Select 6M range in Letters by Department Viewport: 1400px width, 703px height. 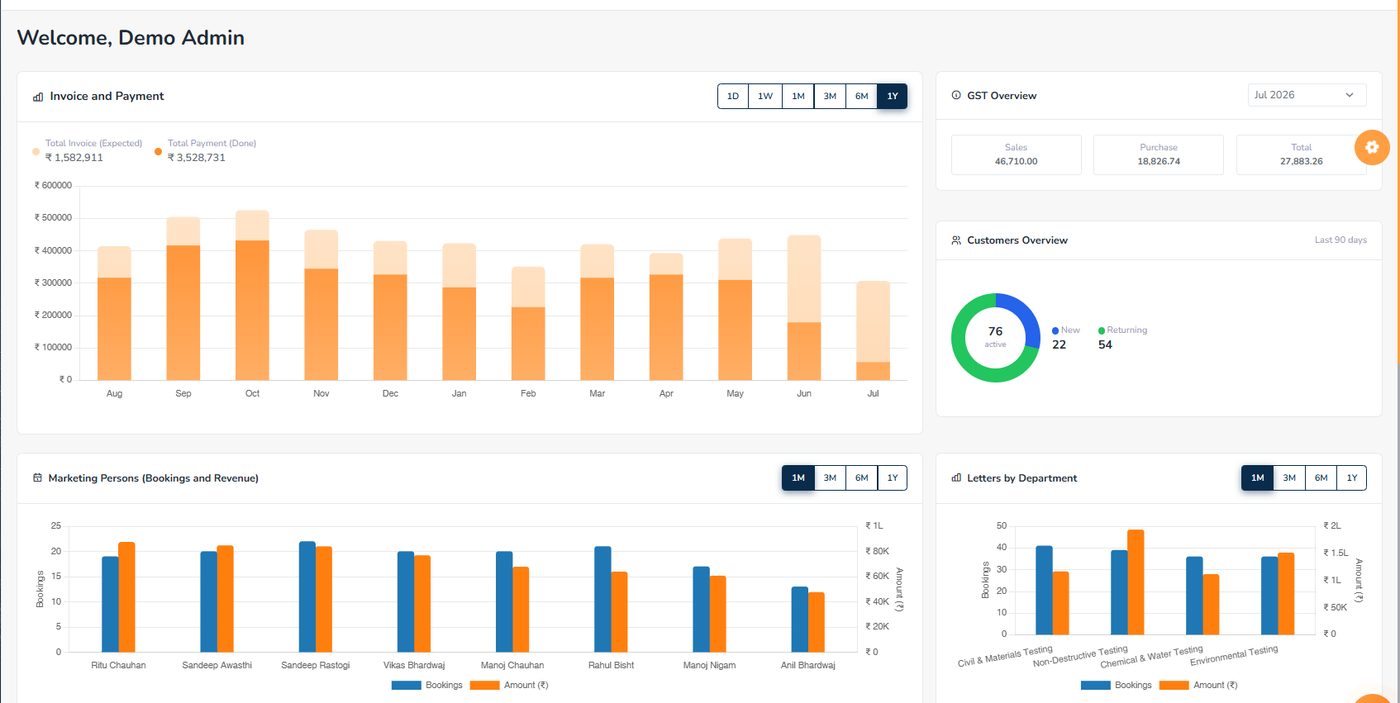[x=1322, y=478]
